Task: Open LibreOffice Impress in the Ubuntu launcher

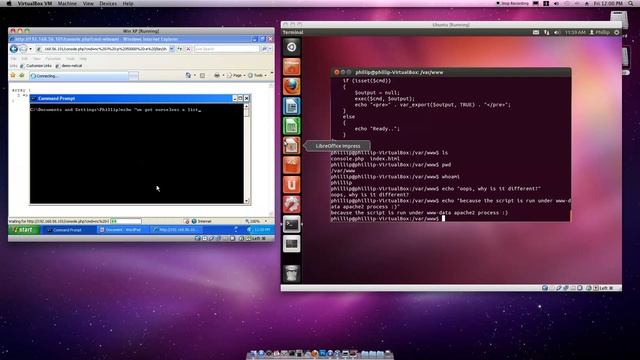Action: [291, 145]
